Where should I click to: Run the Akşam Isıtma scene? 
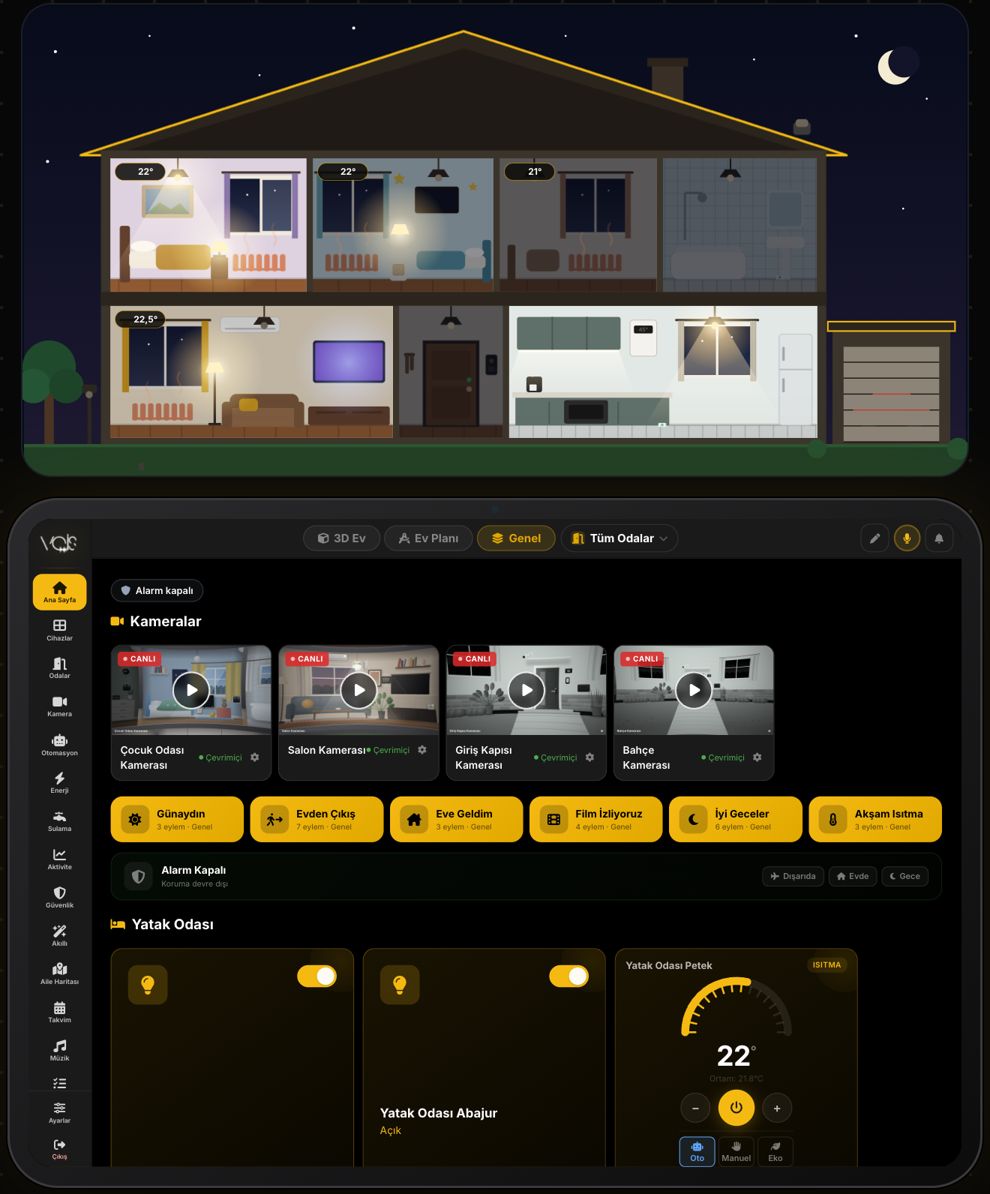[875, 819]
